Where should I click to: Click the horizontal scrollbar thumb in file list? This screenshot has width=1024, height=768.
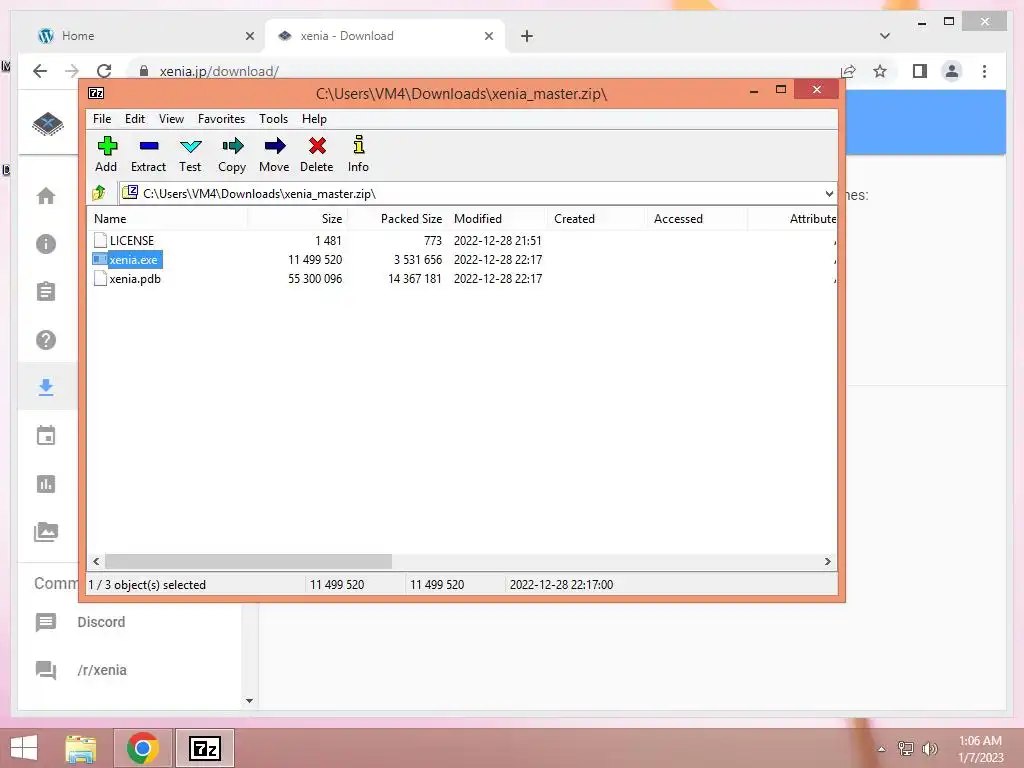click(248, 562)
